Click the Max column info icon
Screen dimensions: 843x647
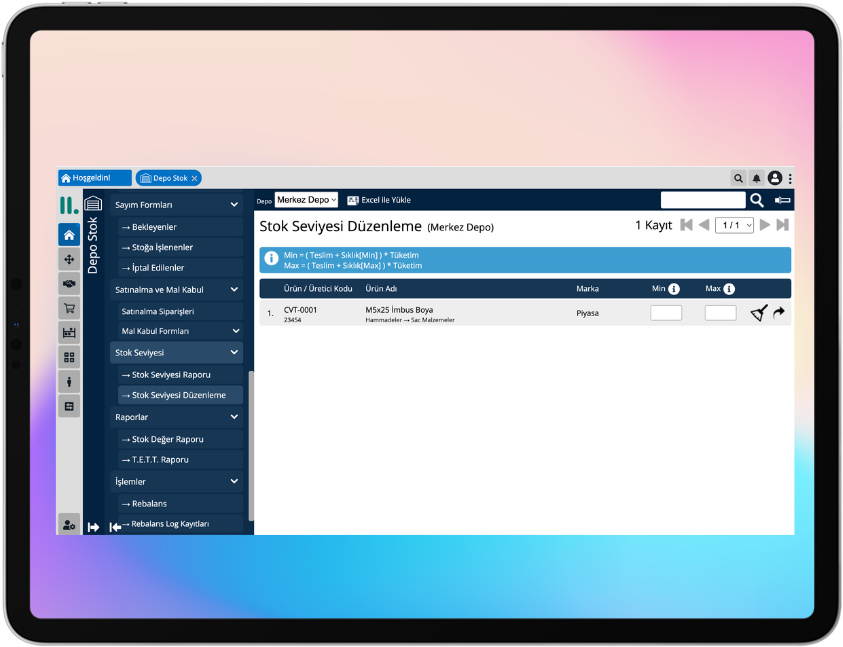pos(729,289)
